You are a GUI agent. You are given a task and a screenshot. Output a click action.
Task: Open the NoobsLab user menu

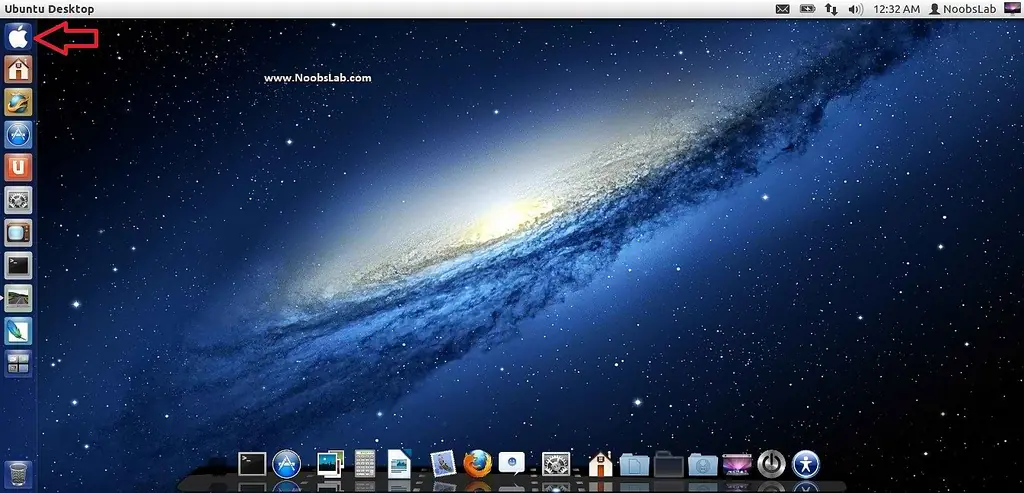coord(962,9)
